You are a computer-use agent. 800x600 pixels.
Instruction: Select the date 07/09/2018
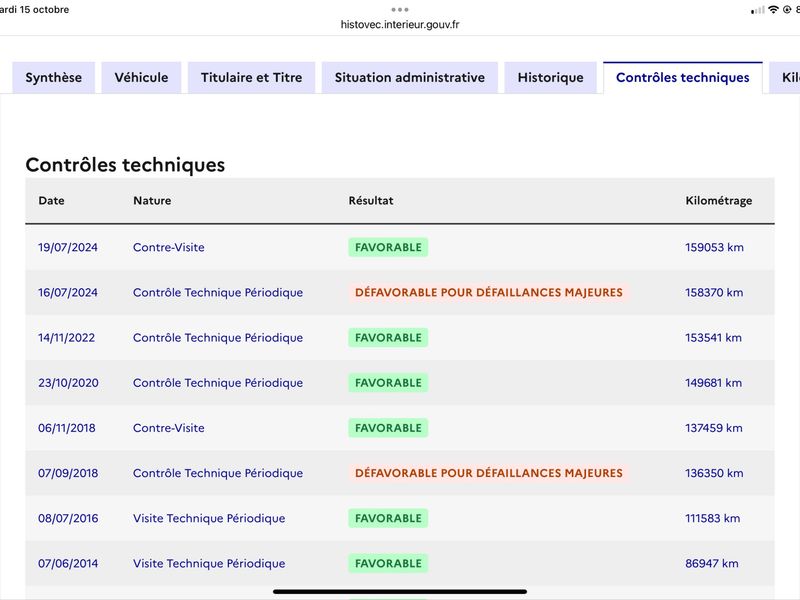68,473
